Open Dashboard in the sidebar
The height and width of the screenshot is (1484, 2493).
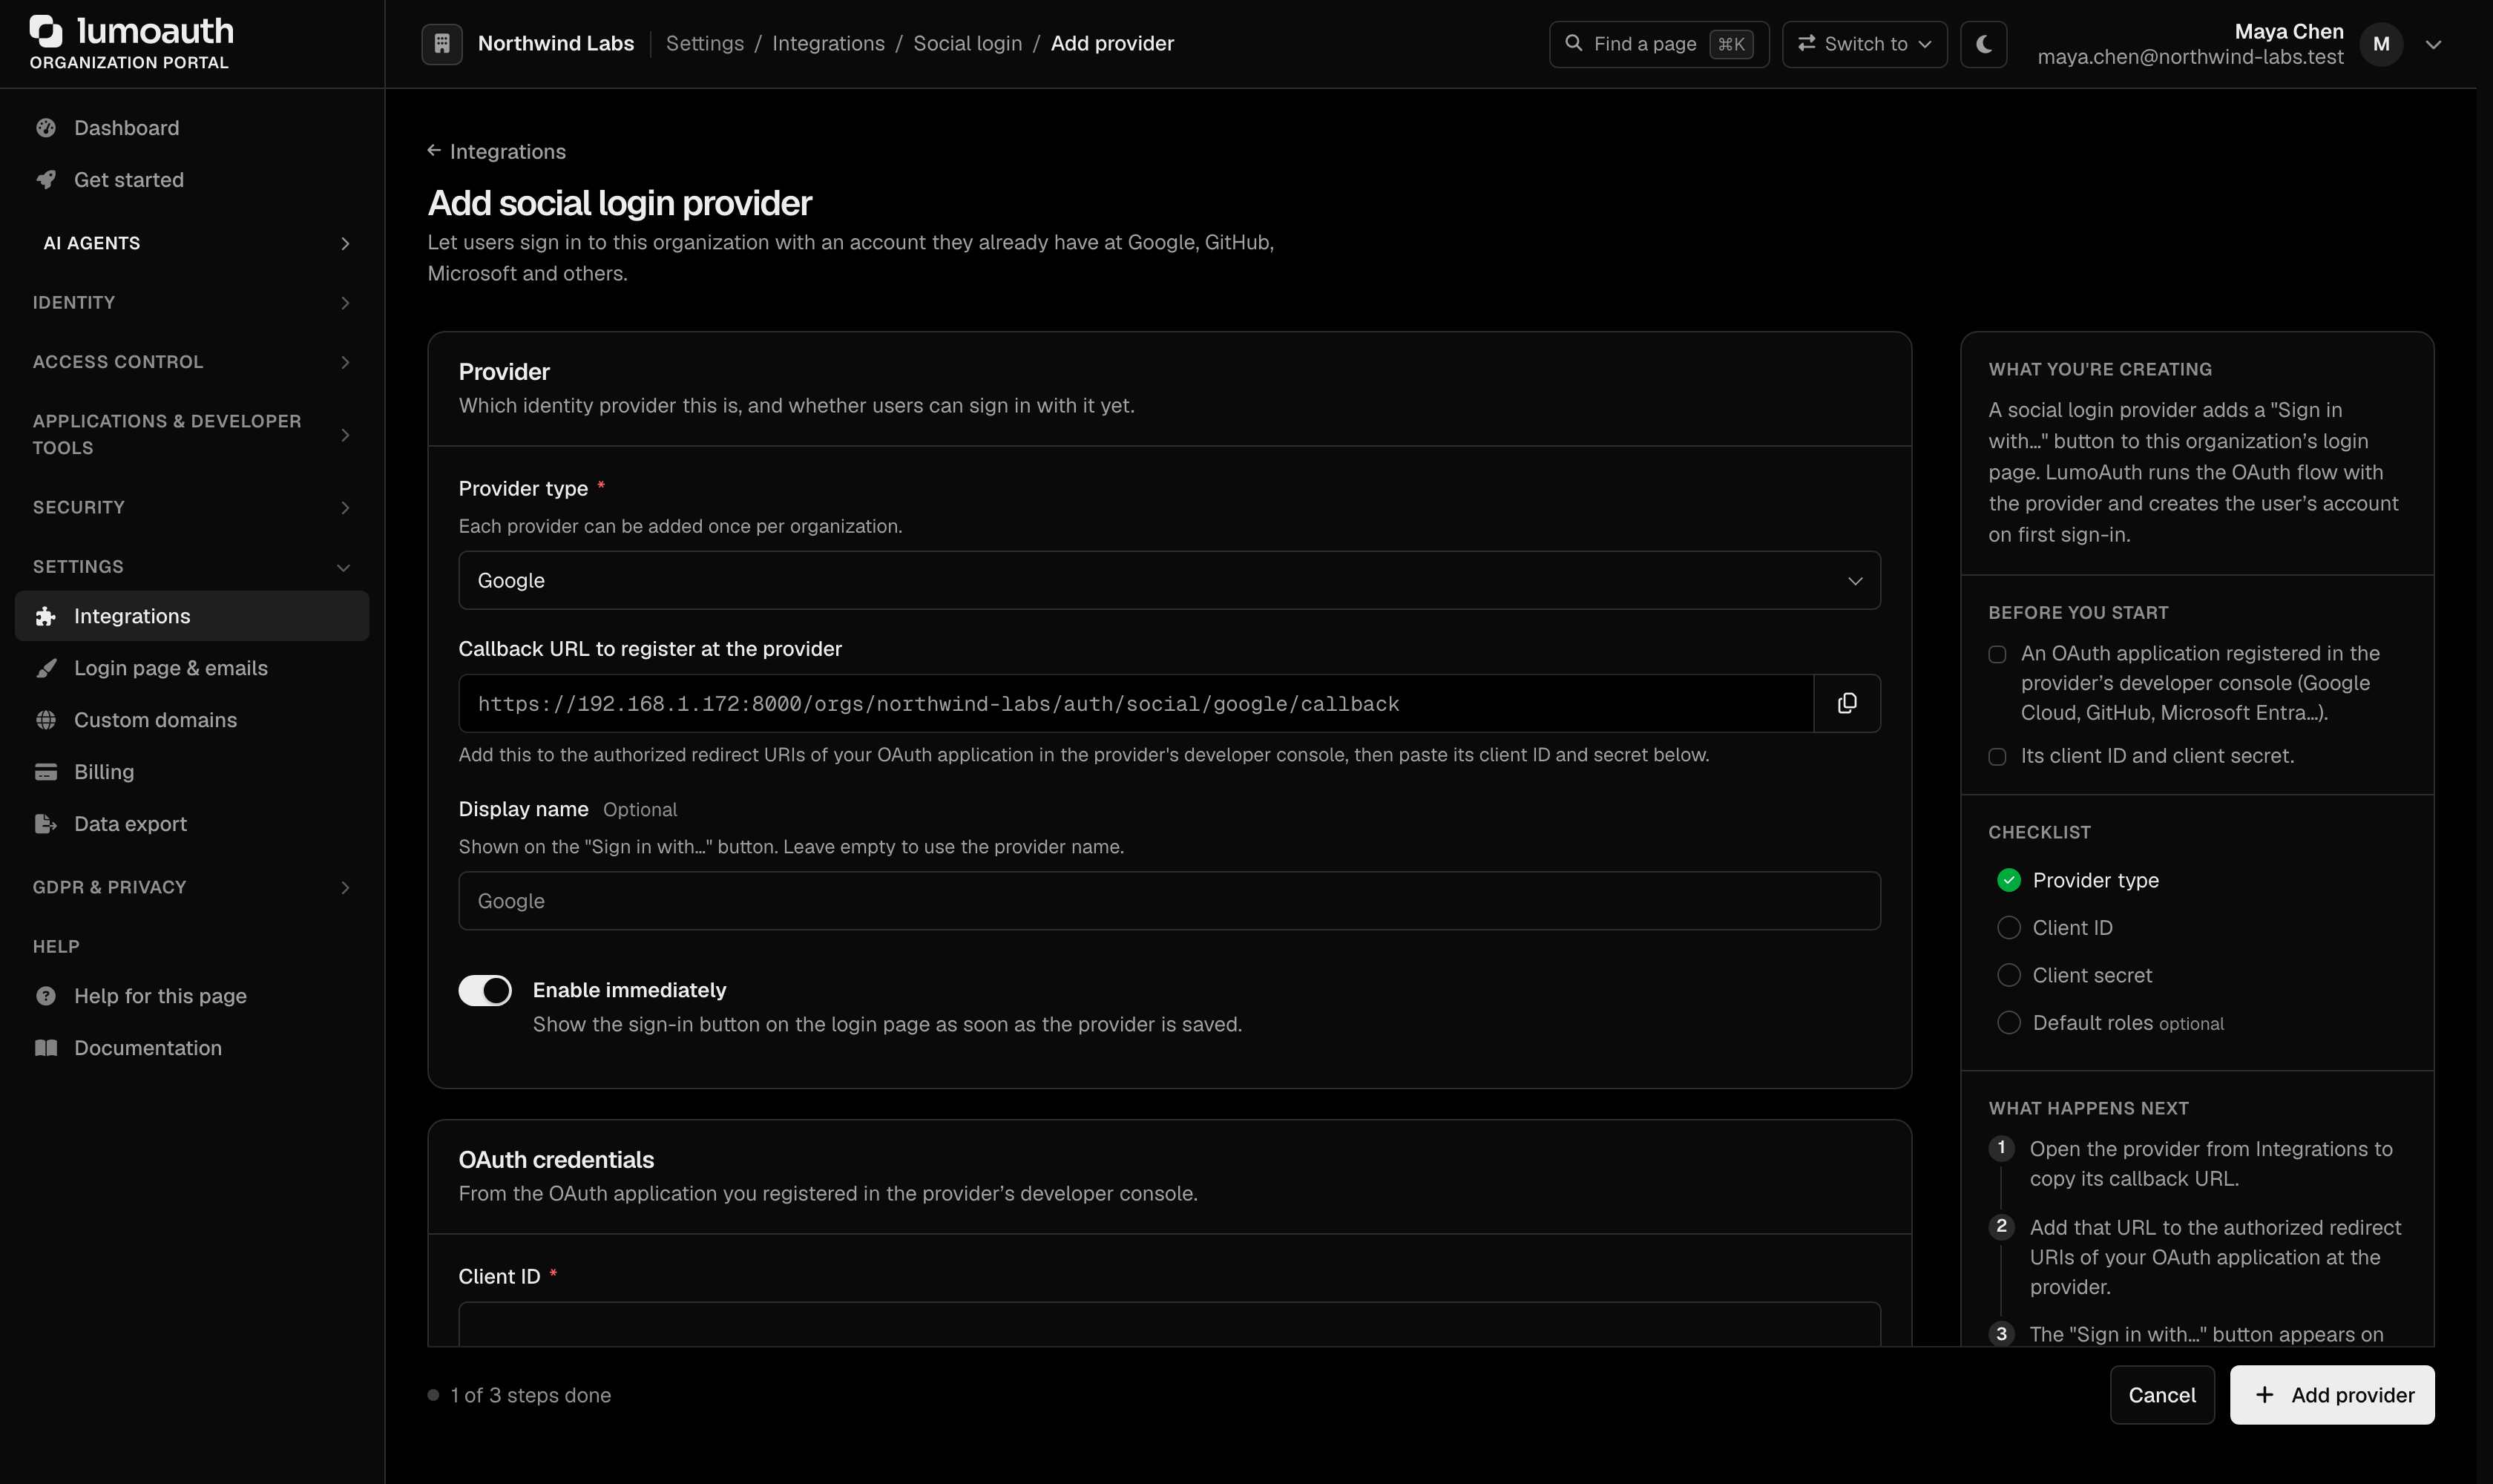tap(191, 128)
